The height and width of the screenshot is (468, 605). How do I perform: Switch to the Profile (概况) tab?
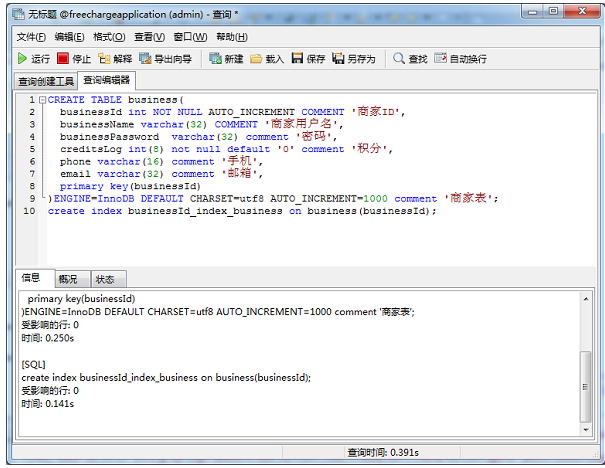pos(67,279)
